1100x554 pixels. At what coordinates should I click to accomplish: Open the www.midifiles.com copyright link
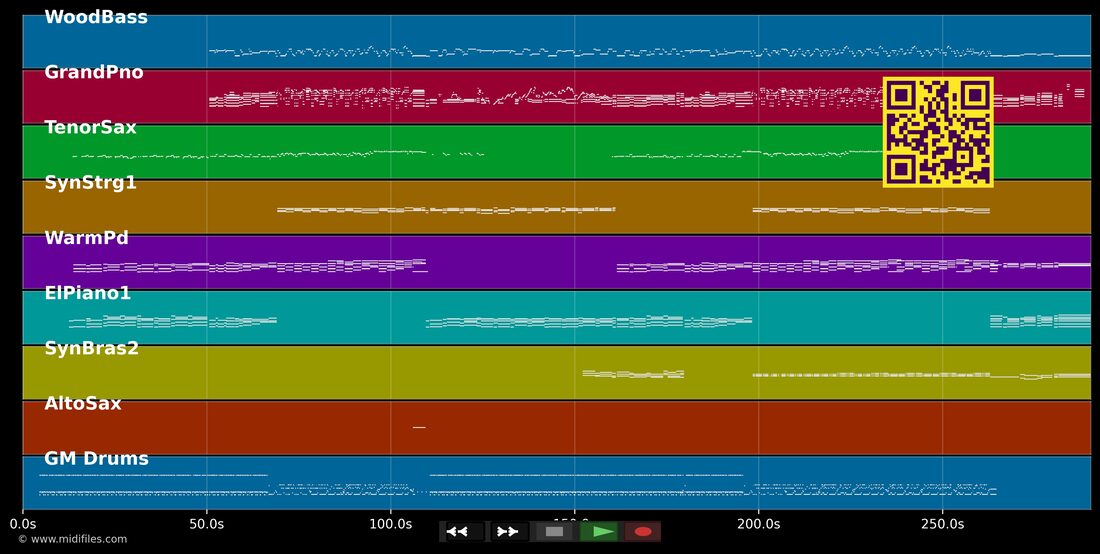[73, 539]
